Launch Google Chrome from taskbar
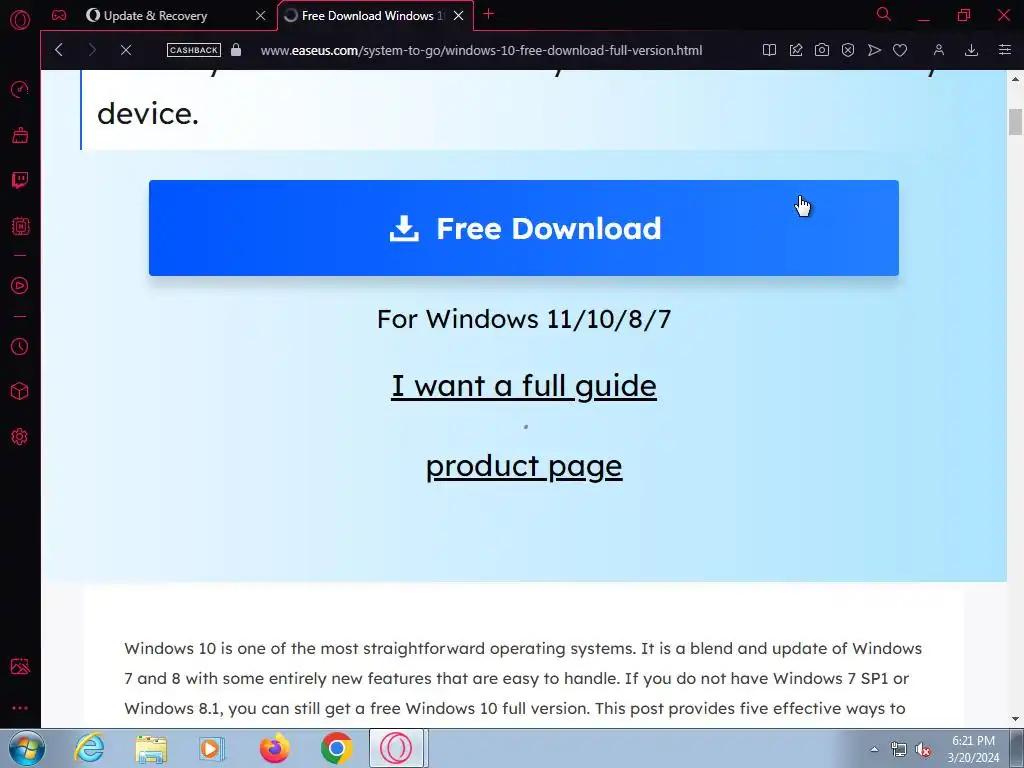1024x768 pixels. (x=336, y=748)
